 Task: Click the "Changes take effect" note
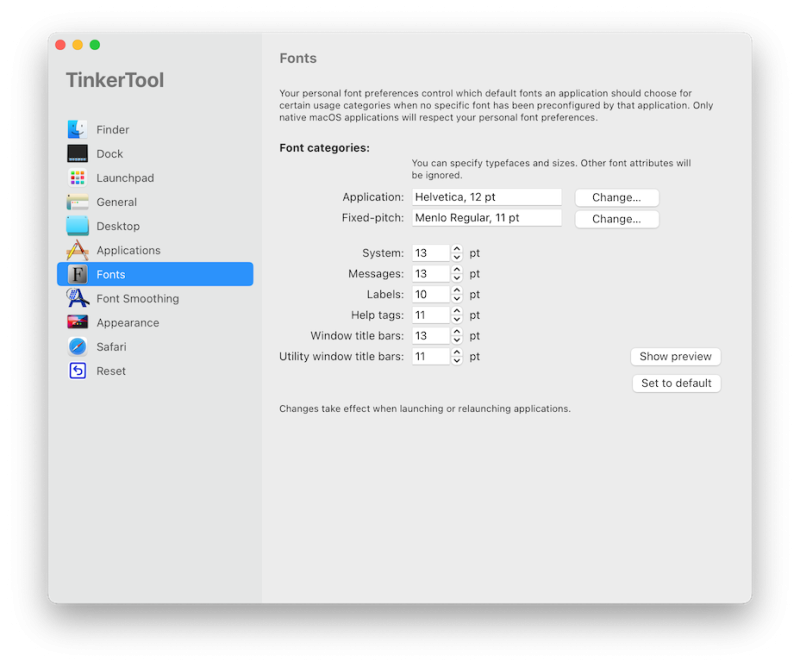[425, 409]
